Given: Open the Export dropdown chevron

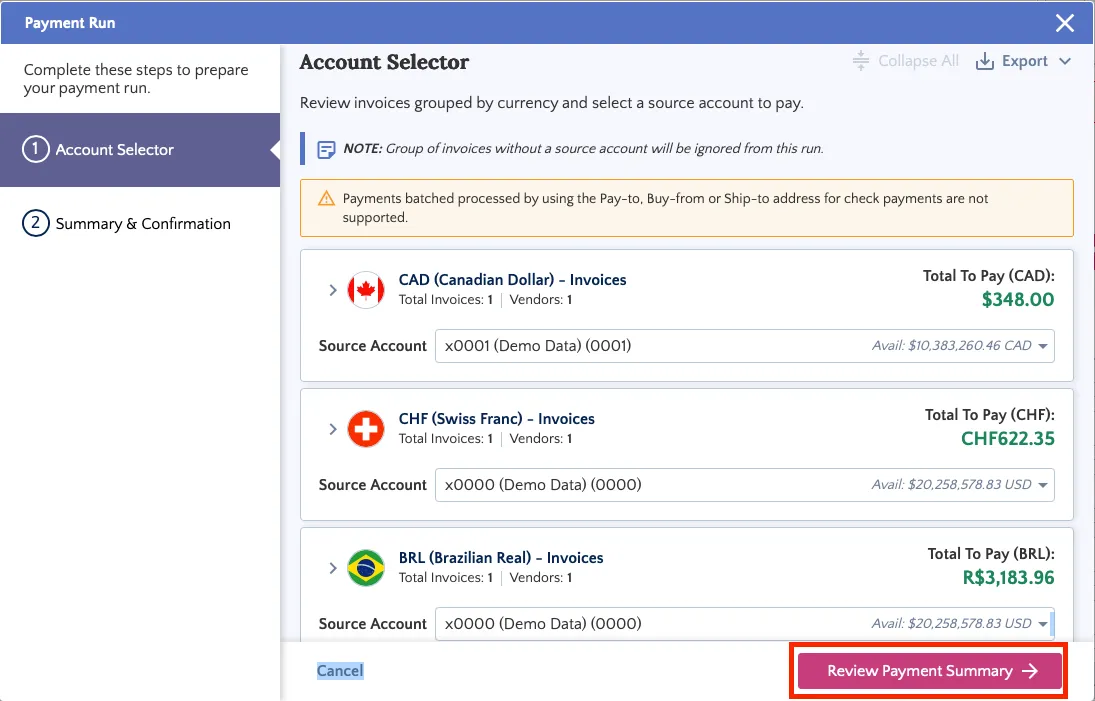Looking at the screenshot, I should point(1064,61).
